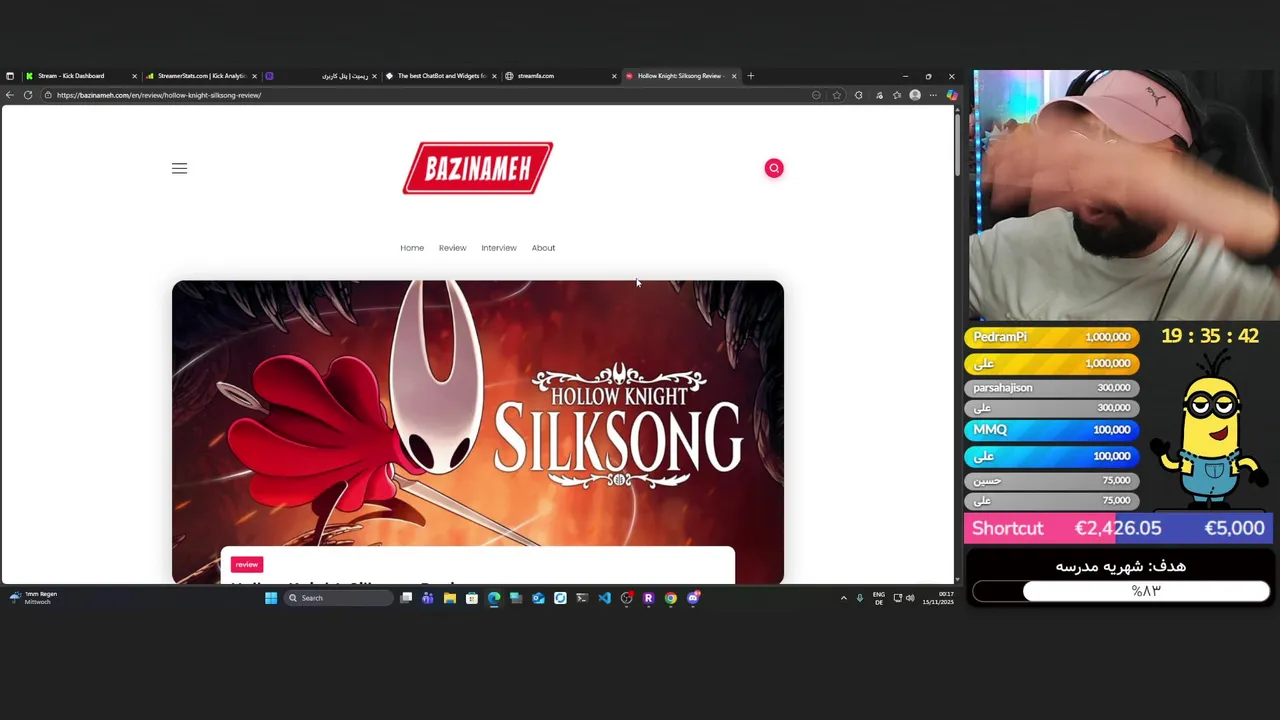Open a new browser tab with plus
The height and width of the screenshot is (720, 1280).
pos(751,76)
